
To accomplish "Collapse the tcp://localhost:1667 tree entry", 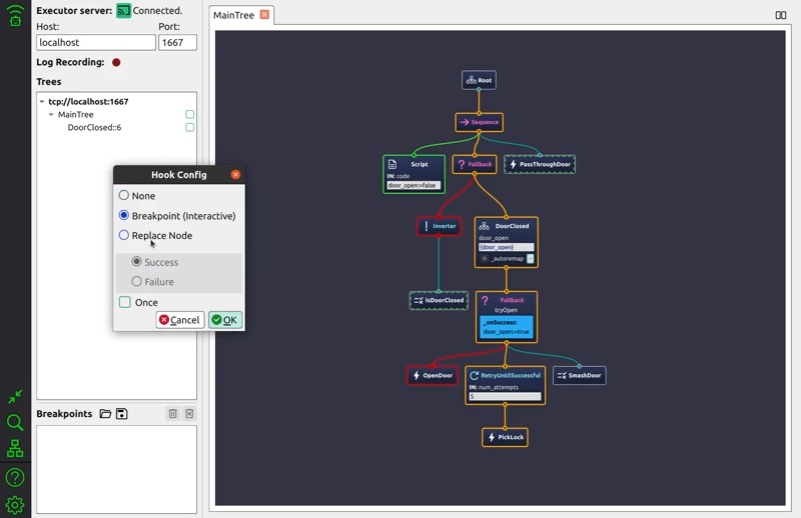I will 42,102.
